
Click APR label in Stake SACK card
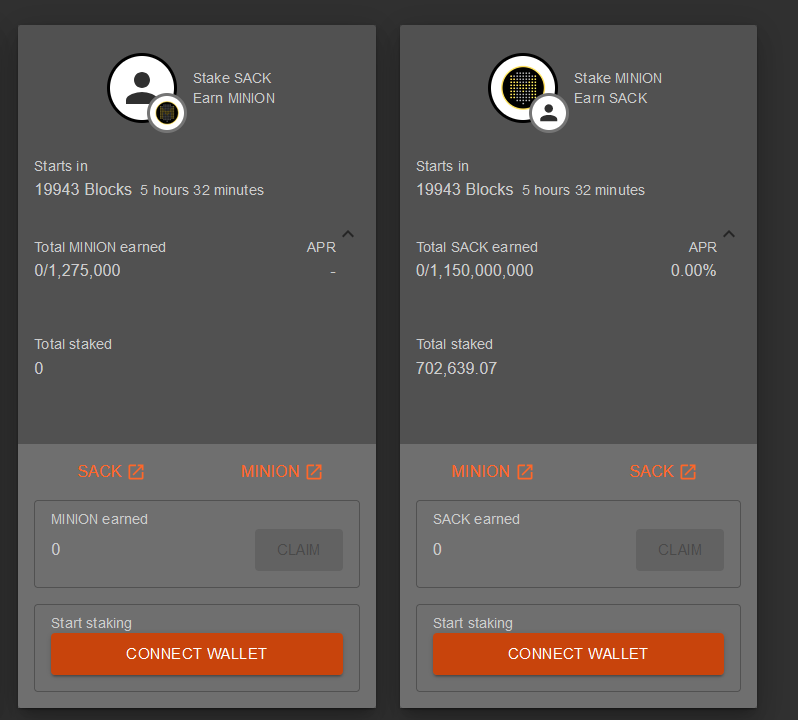[321, 247]
